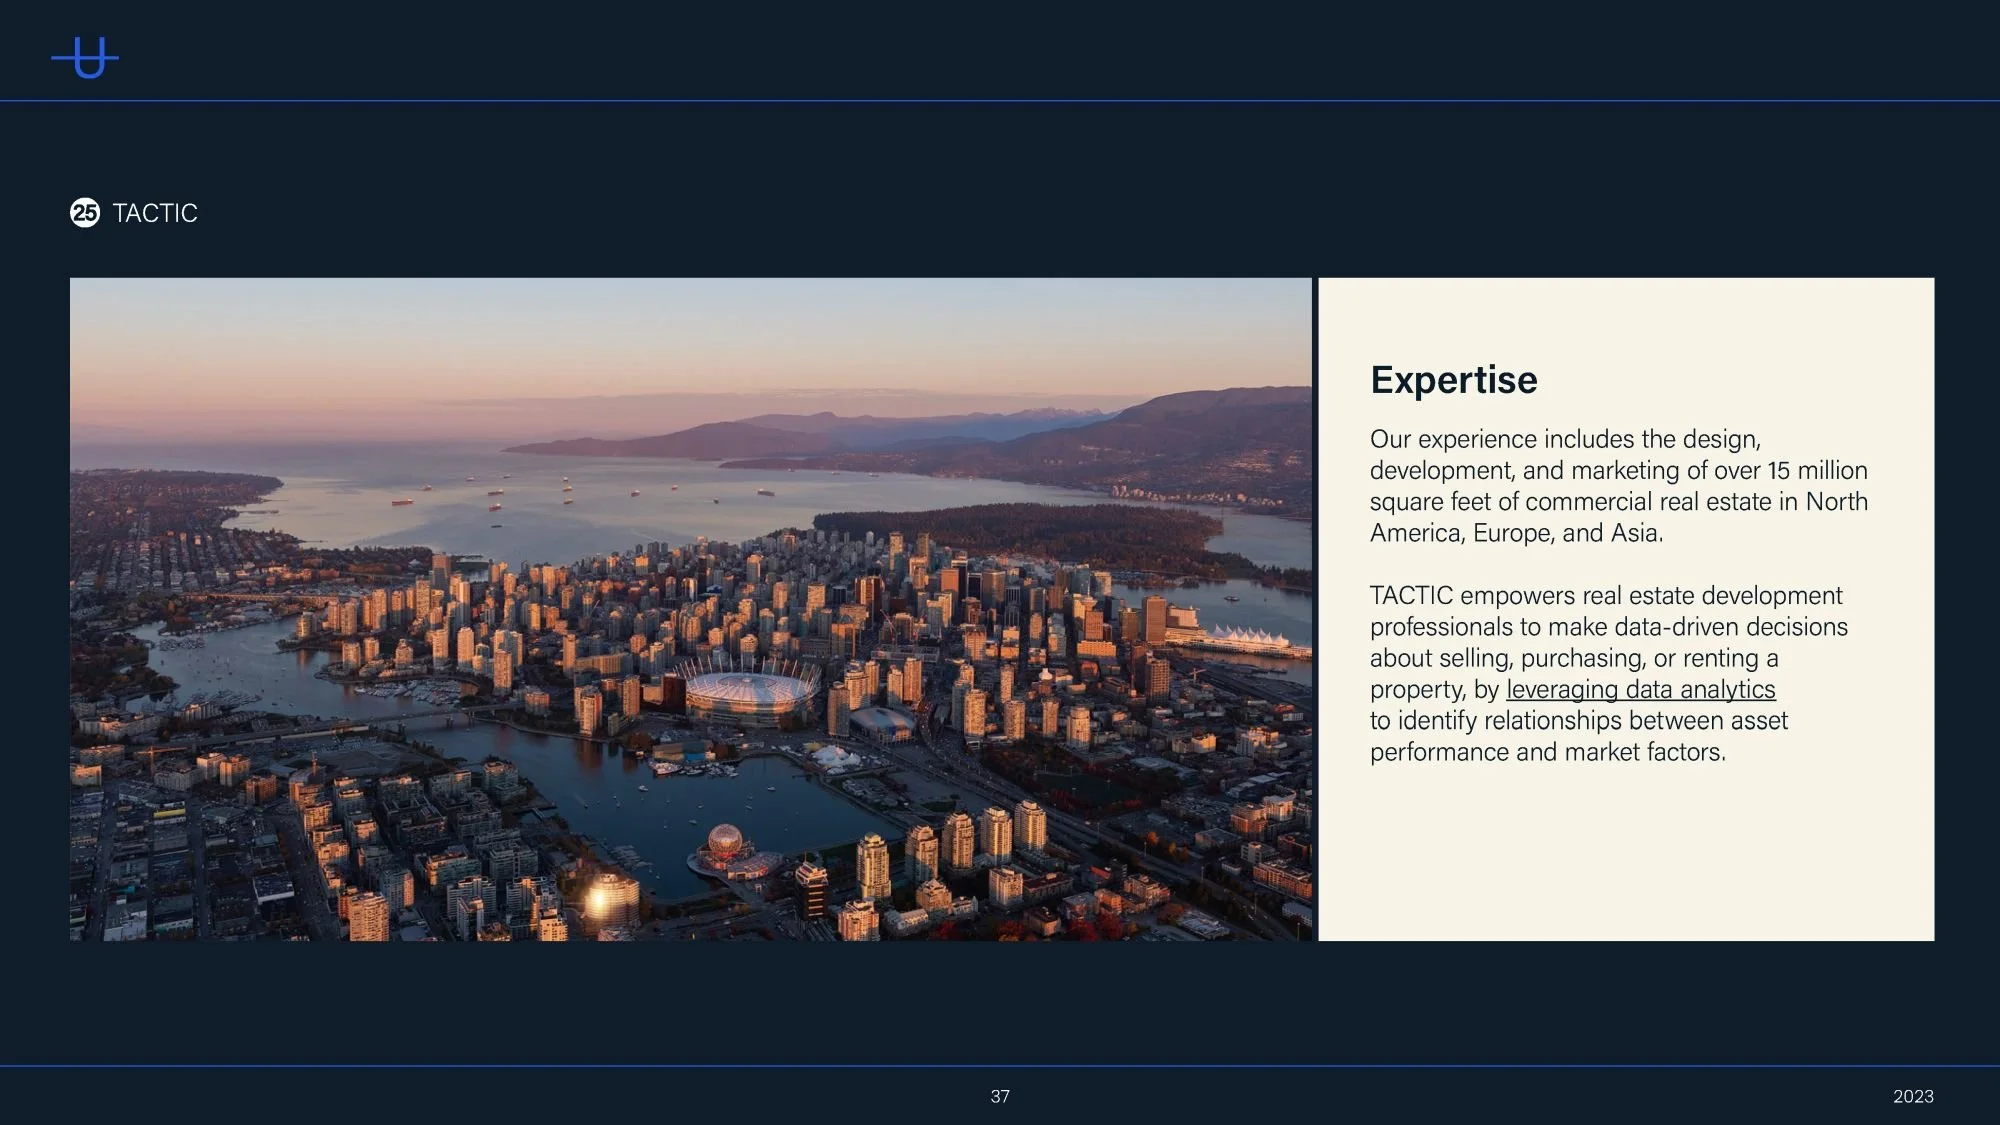Click the Expertise heading
Image resolution: width=2000 pixels, height=1125 pixels.
[x=1453, y=380]
